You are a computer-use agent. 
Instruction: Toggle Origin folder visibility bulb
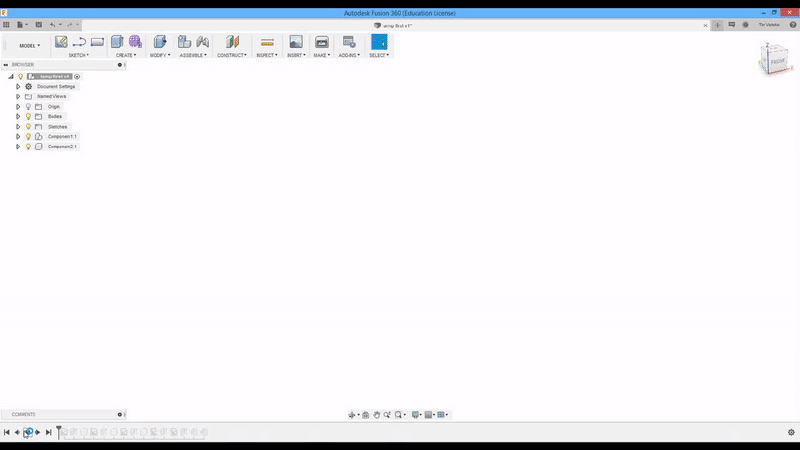(29, 107)
